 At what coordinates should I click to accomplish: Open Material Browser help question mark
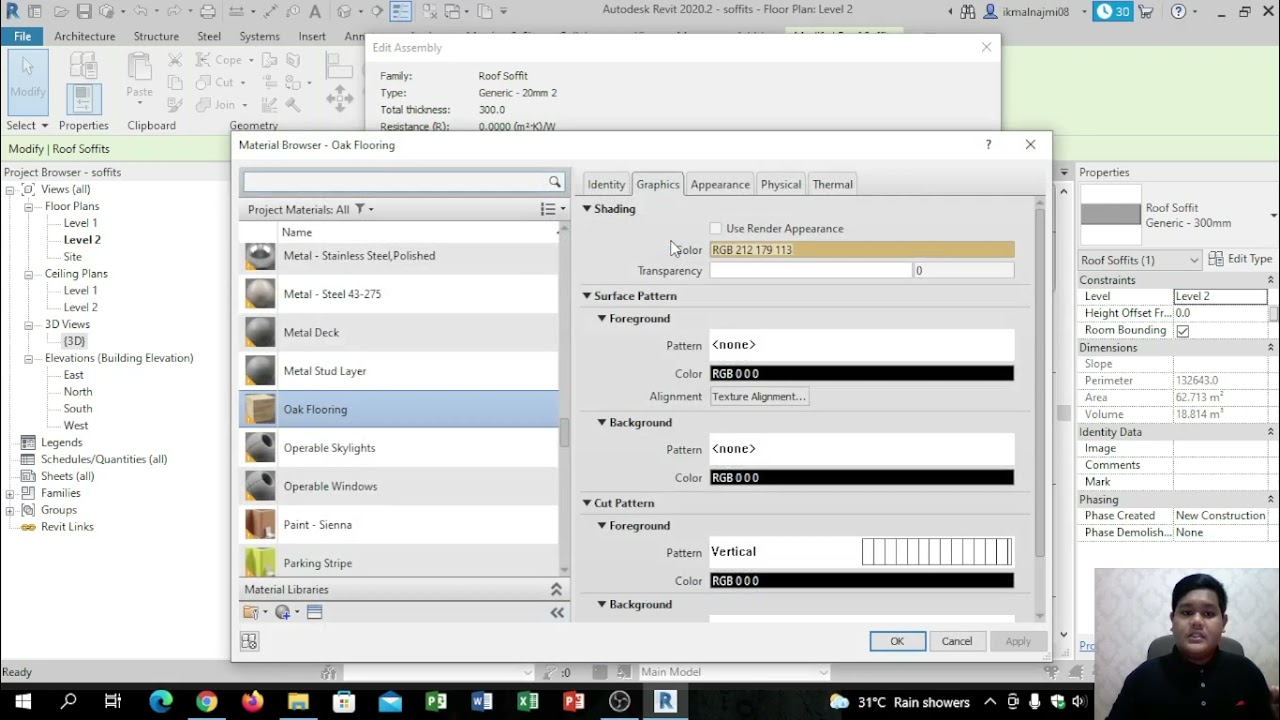[x=988, y=145]
